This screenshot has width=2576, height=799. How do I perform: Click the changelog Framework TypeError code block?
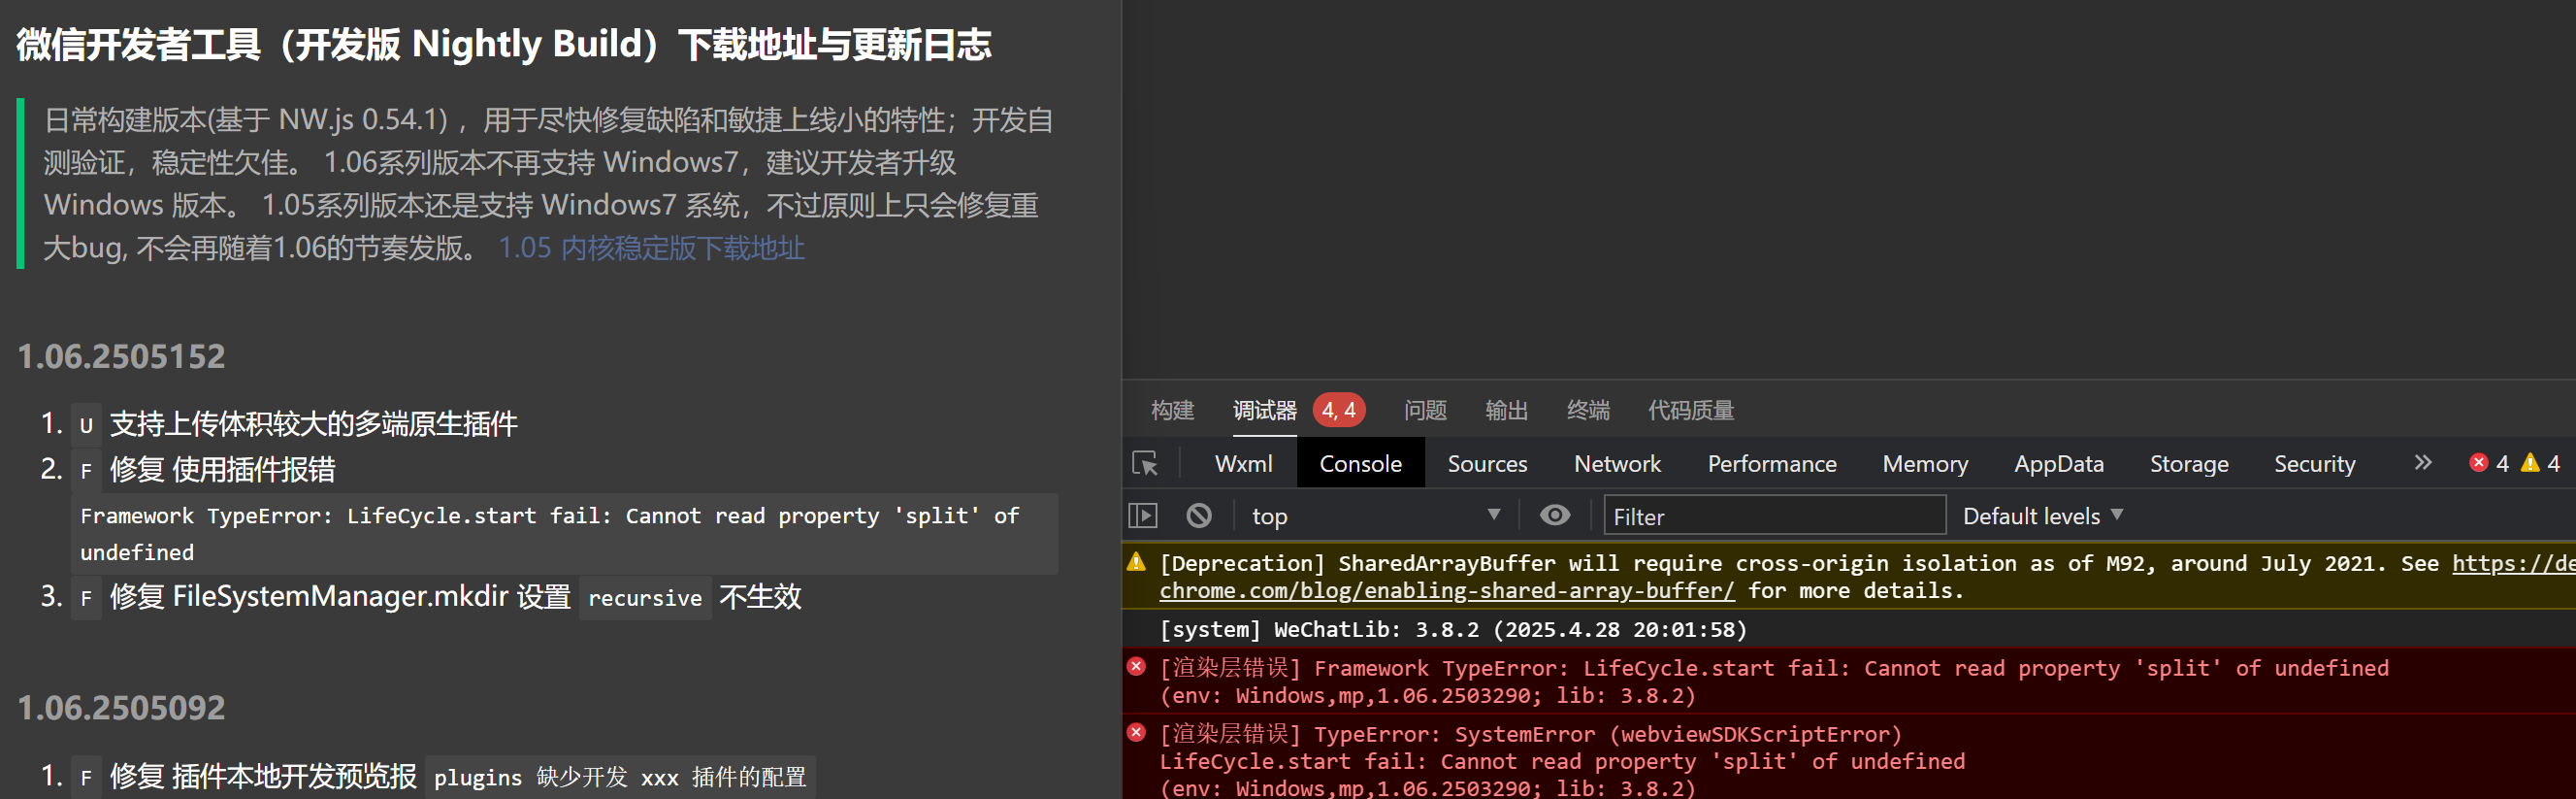point(565,534)
